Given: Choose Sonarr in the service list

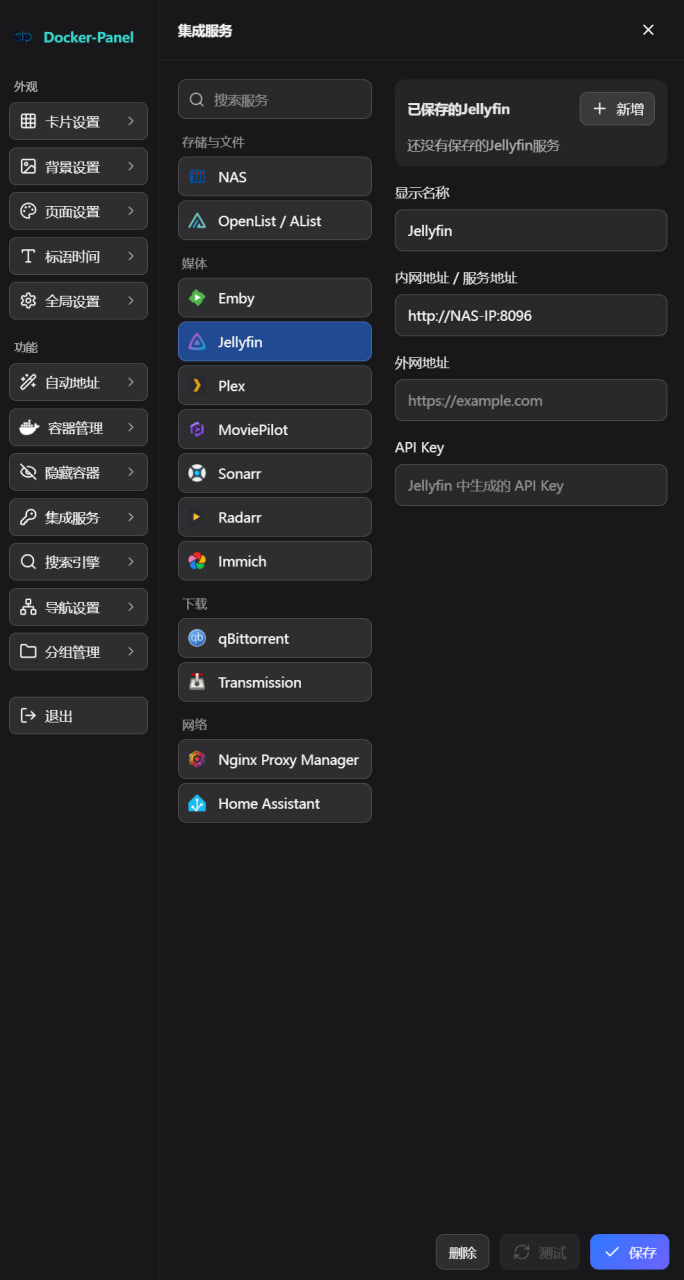Looking at the screenshot, I should pos(275,474).
